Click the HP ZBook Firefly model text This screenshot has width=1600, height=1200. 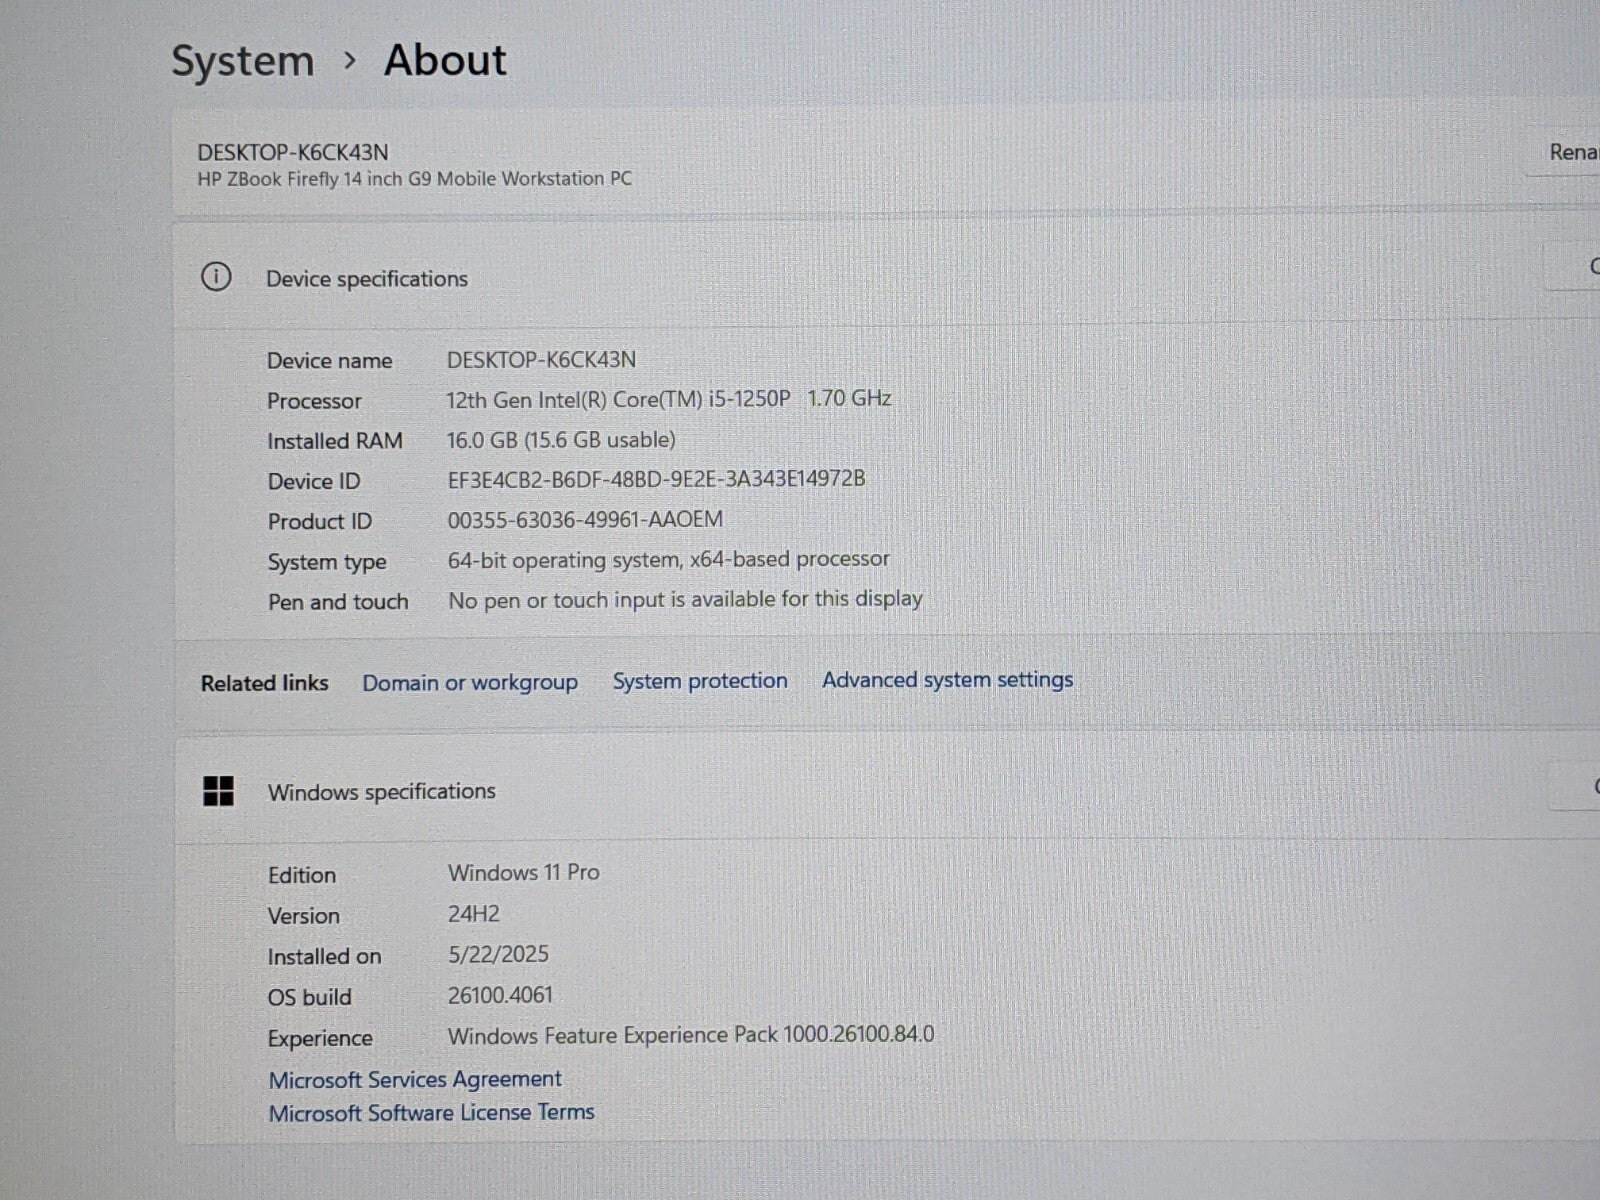pos(414,179)
